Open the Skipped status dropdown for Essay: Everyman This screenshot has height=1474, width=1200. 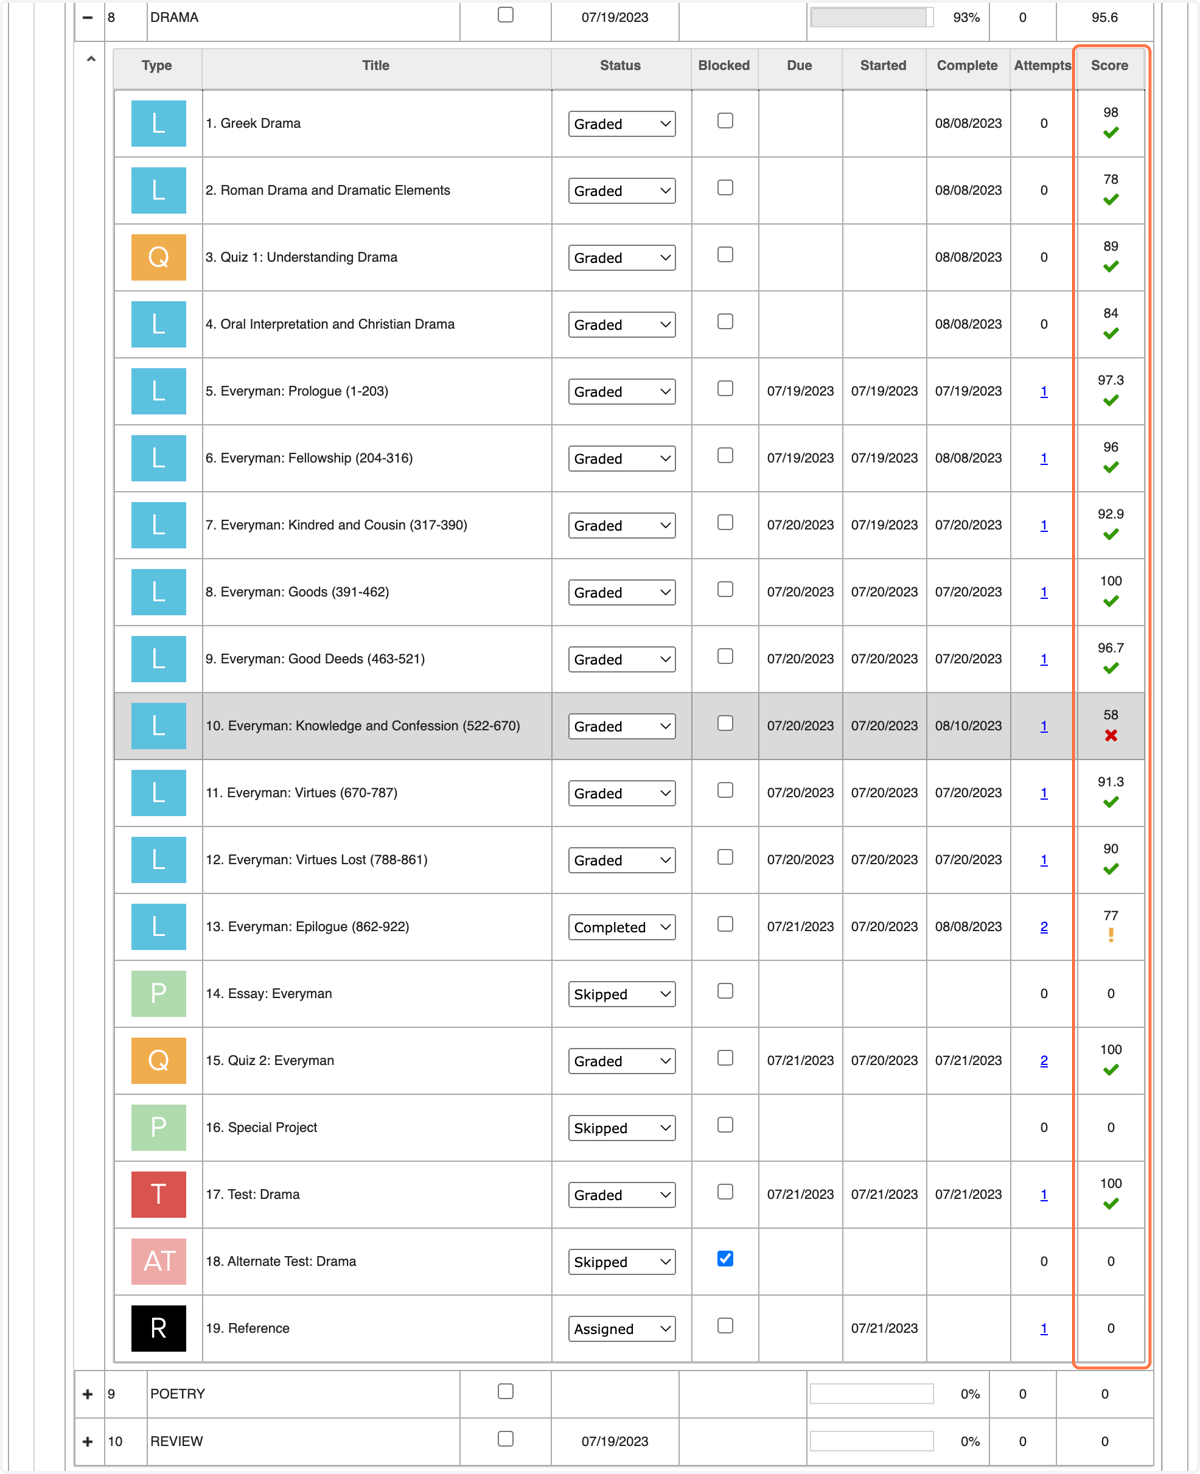click(x=622, y=995)
